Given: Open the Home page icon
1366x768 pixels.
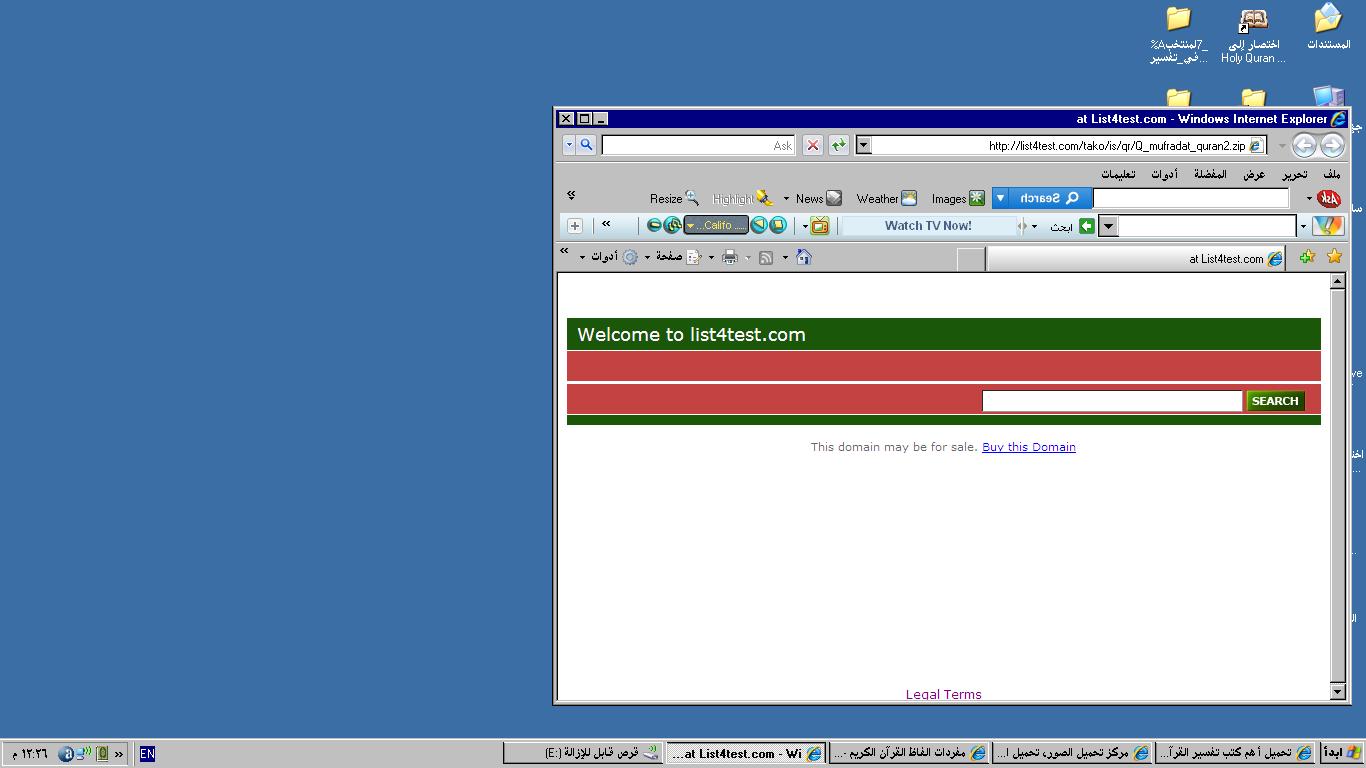Looking at the screenshot, I should 803,257.
